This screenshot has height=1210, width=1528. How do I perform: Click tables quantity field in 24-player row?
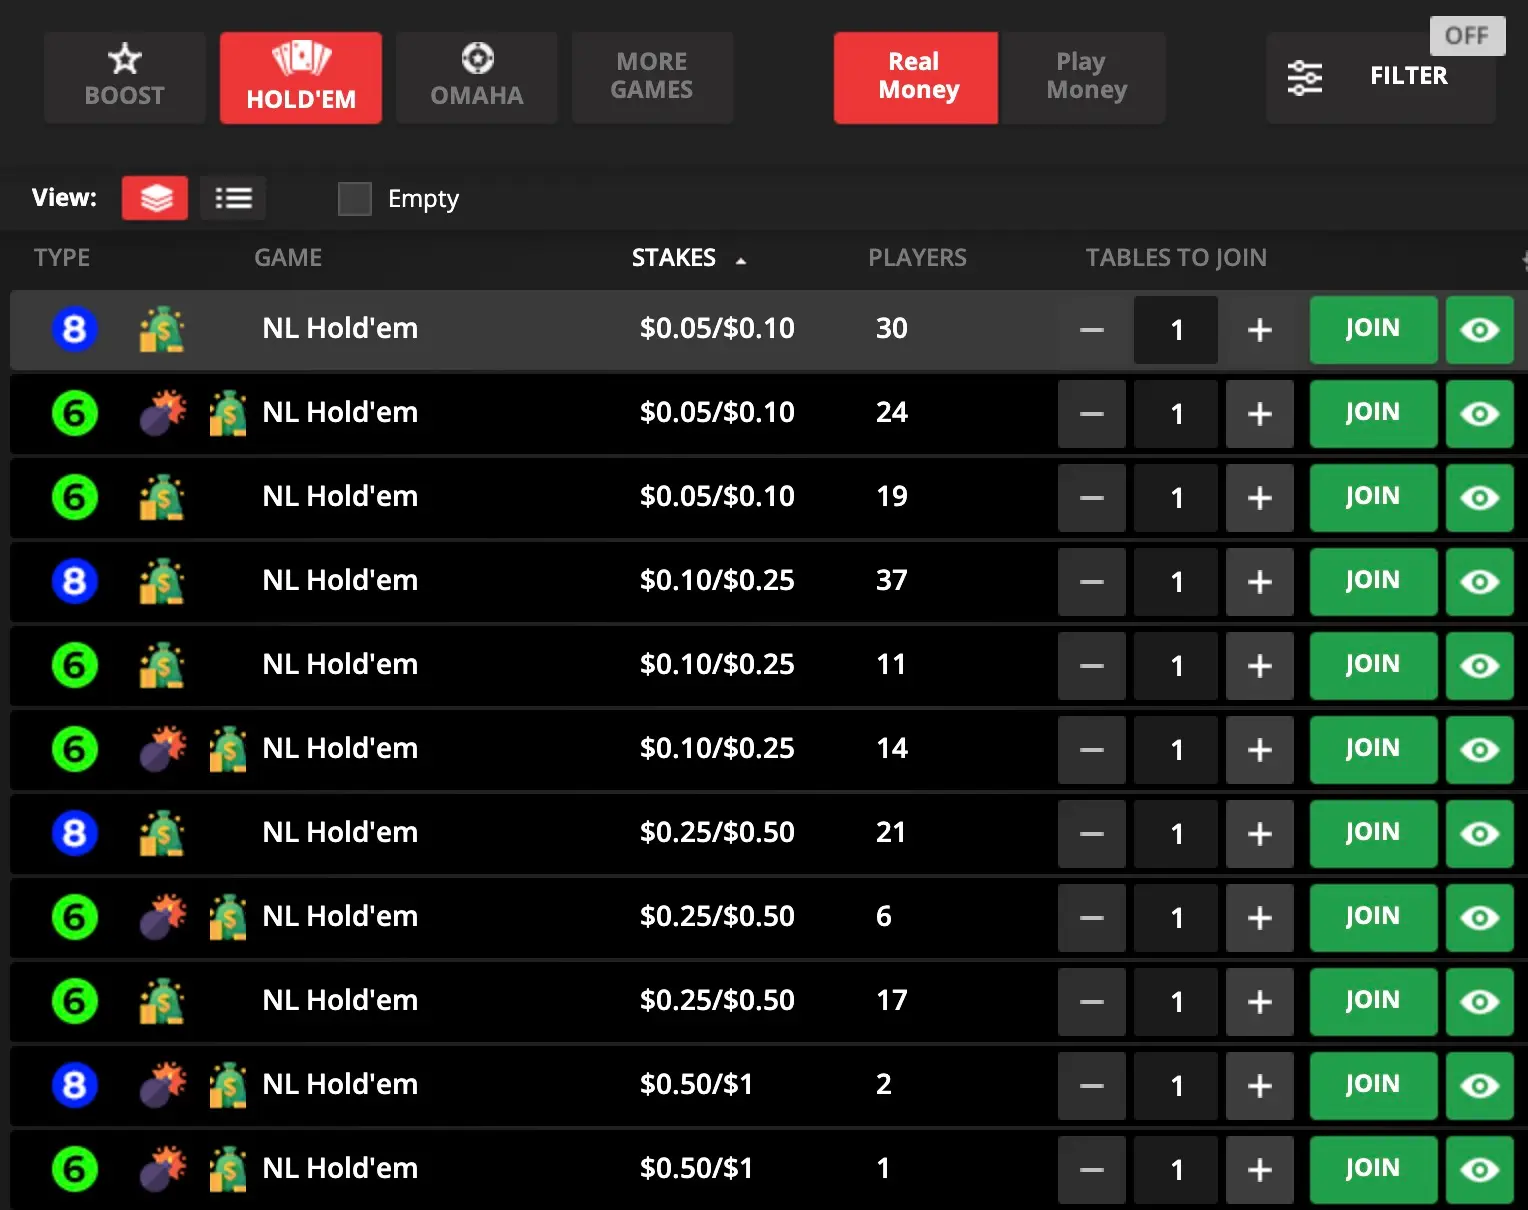coord(1176,413)
